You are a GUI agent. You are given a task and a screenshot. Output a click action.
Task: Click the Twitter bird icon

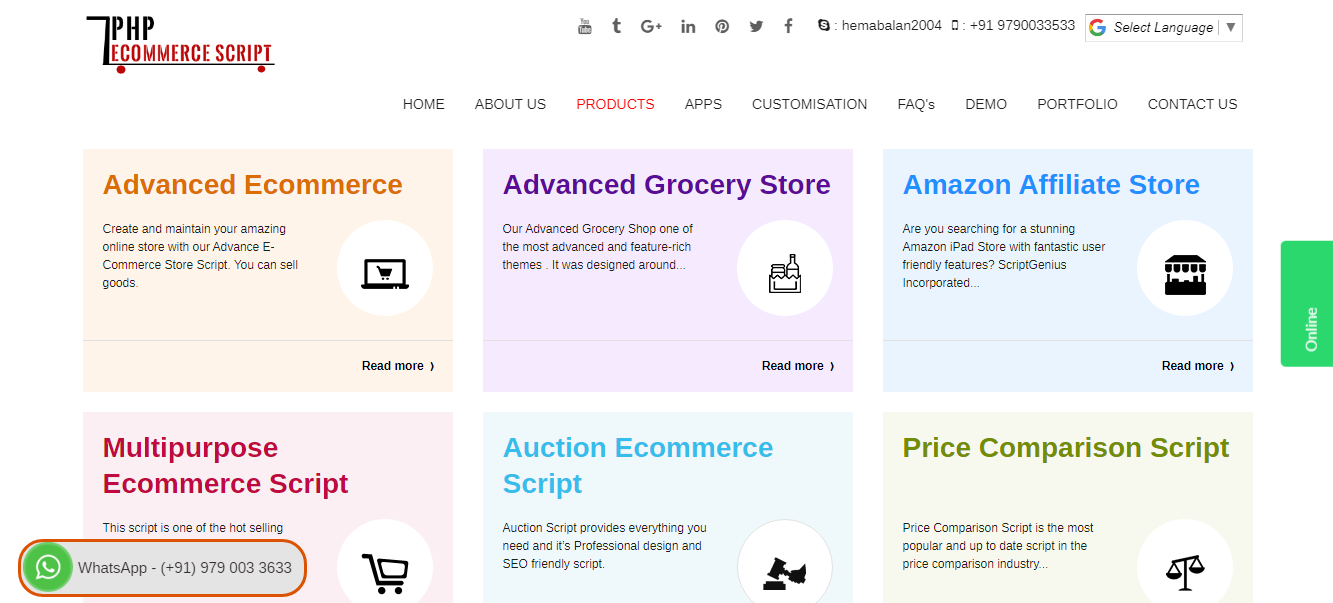(x=756, y=26)
